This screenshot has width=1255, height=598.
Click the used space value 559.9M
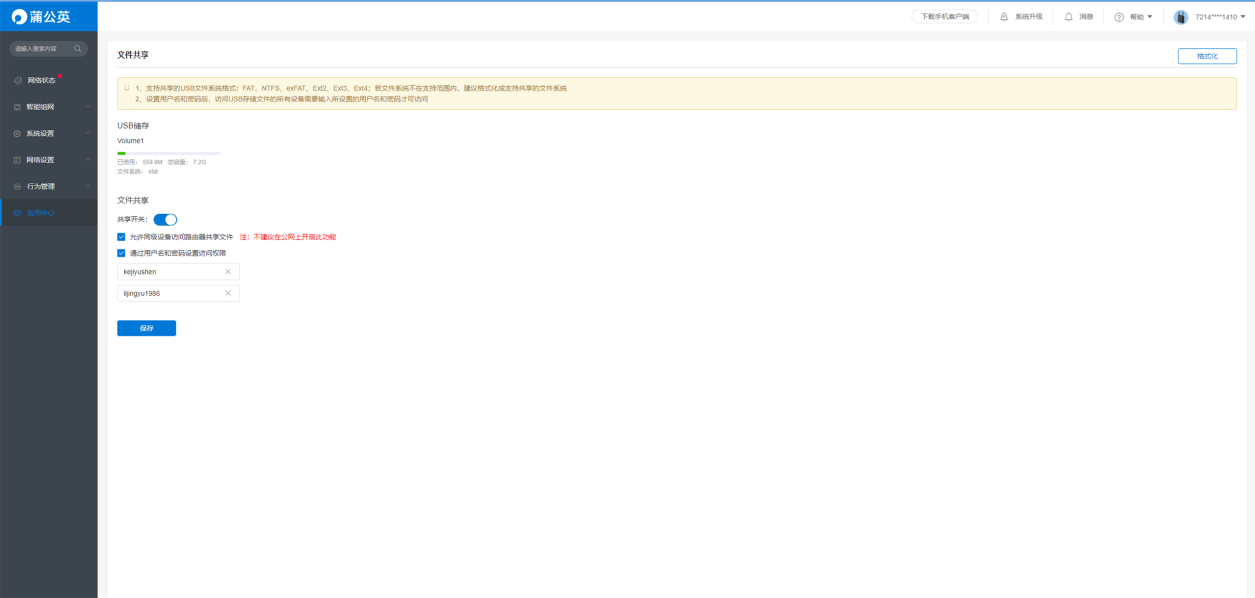pyautogui.click(x=152, y=162)
